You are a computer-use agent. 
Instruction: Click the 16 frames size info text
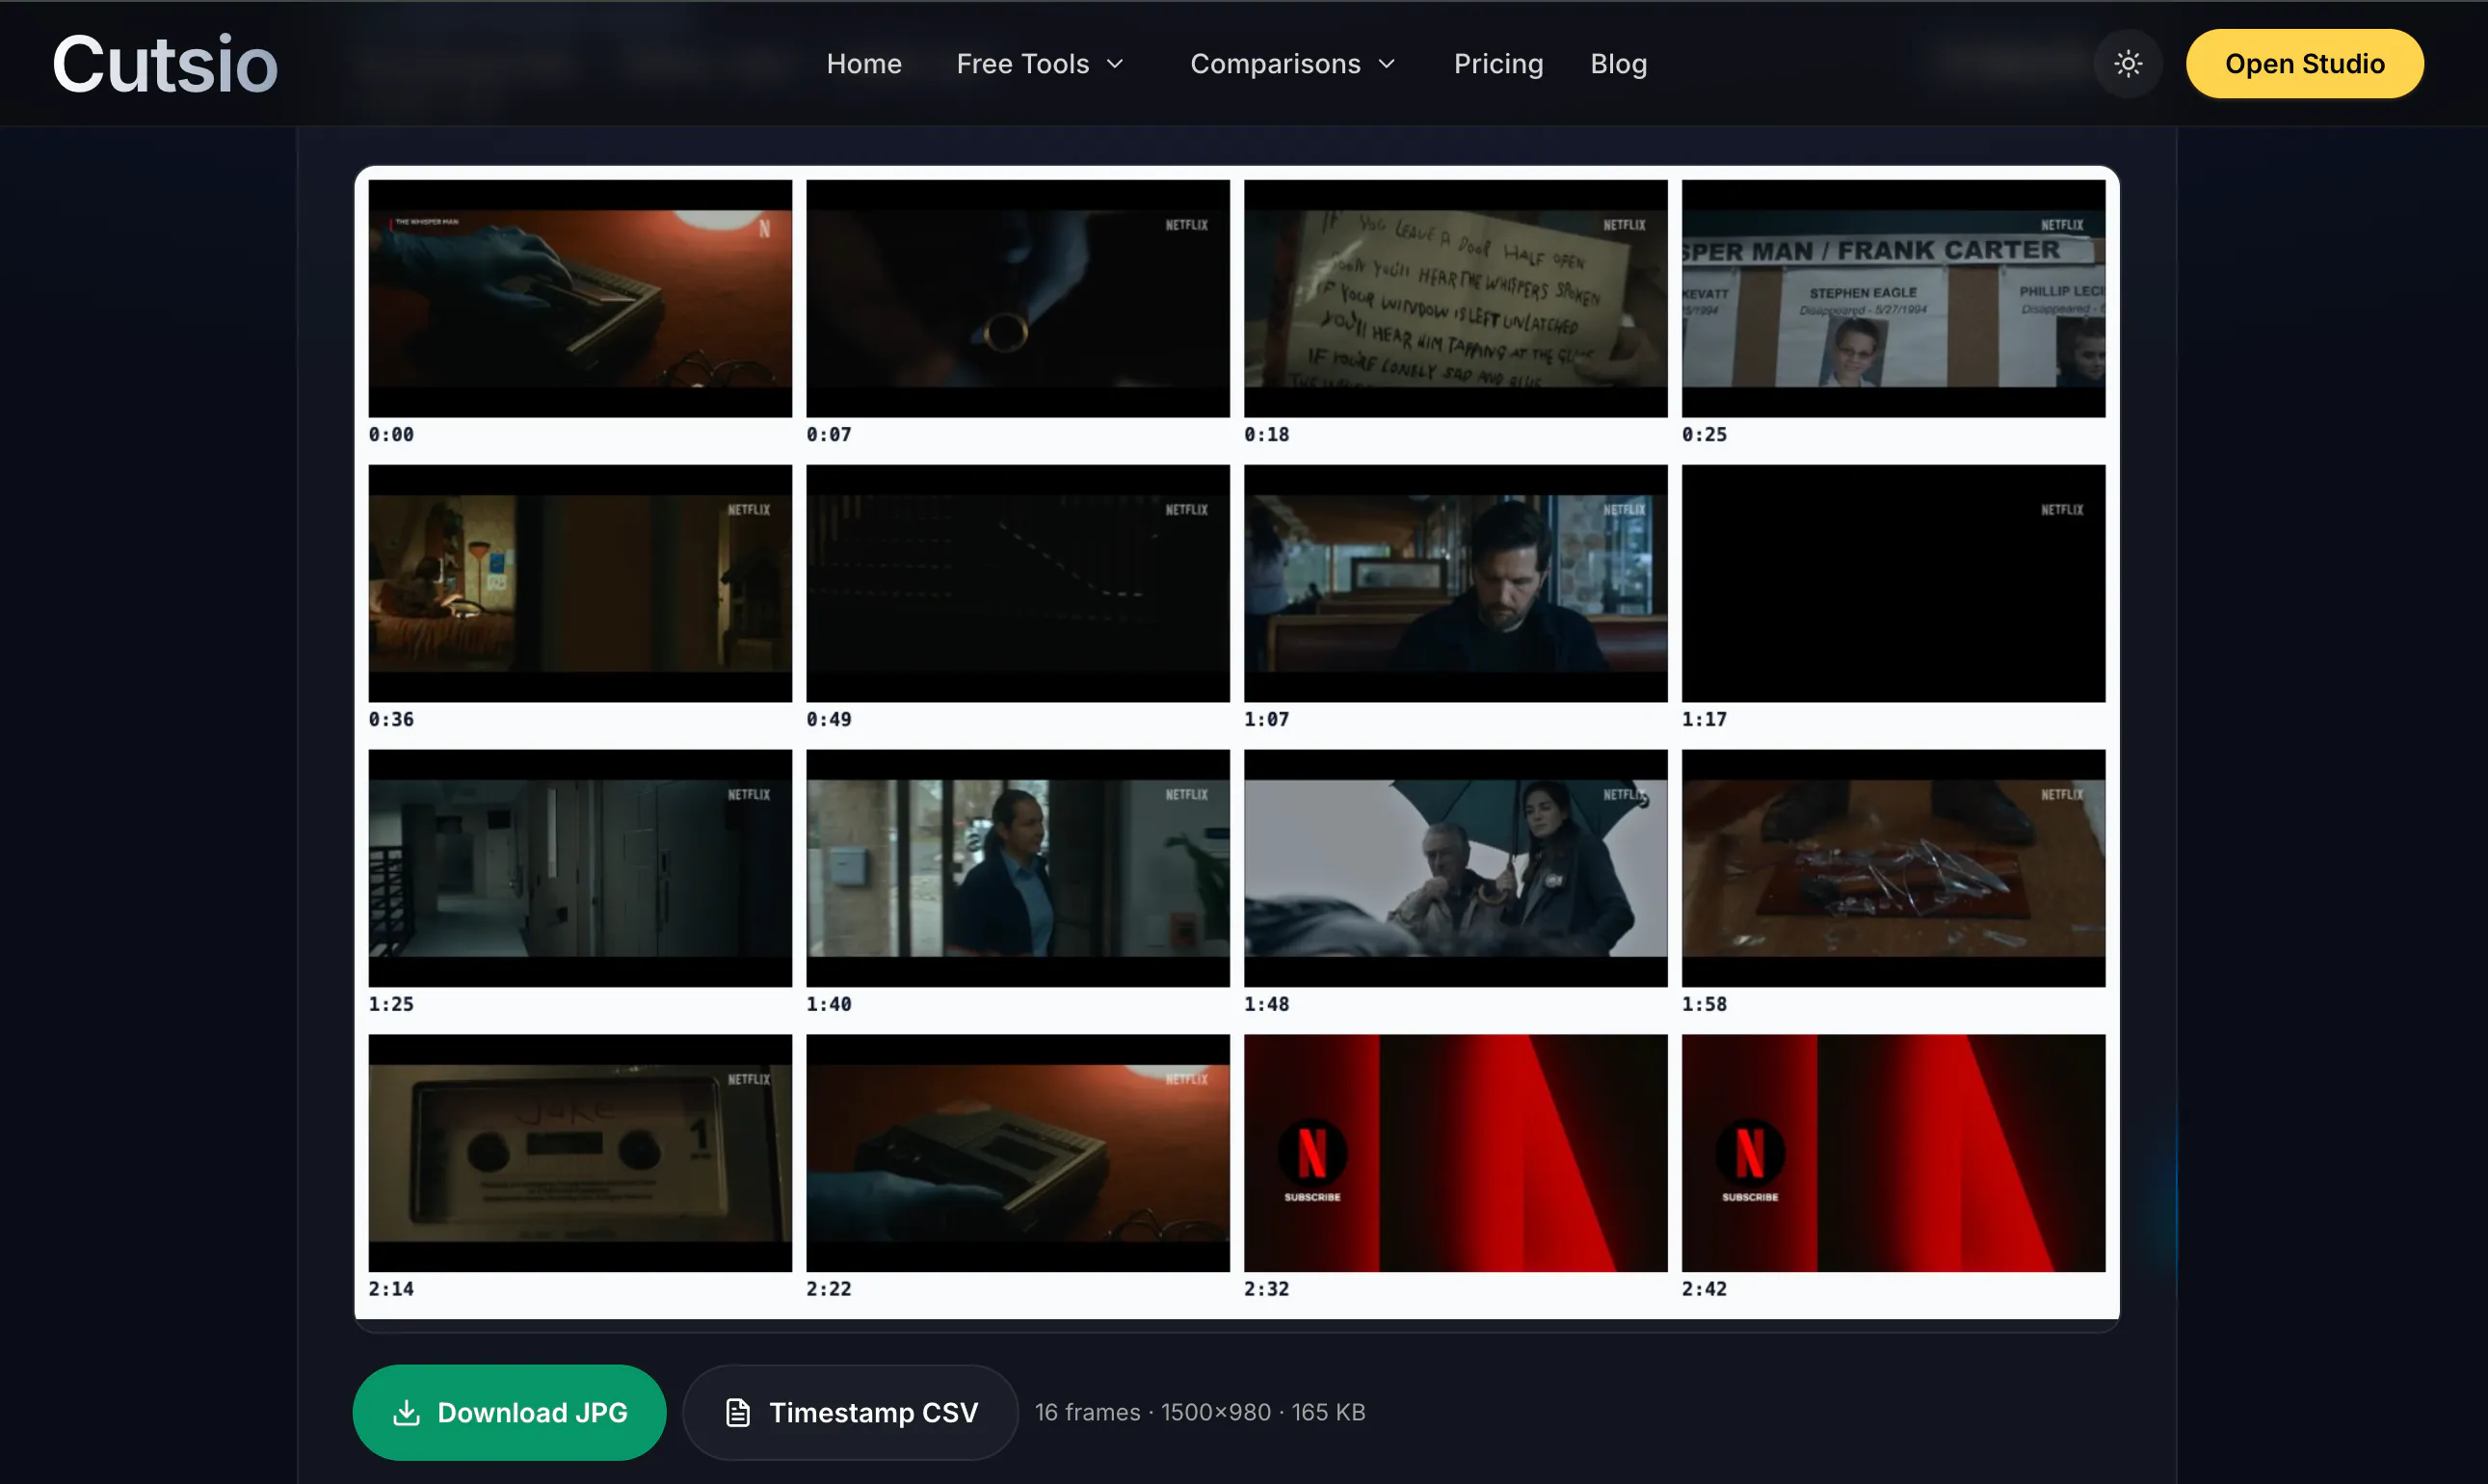pyautogui.click(x=1200, y=1412)
